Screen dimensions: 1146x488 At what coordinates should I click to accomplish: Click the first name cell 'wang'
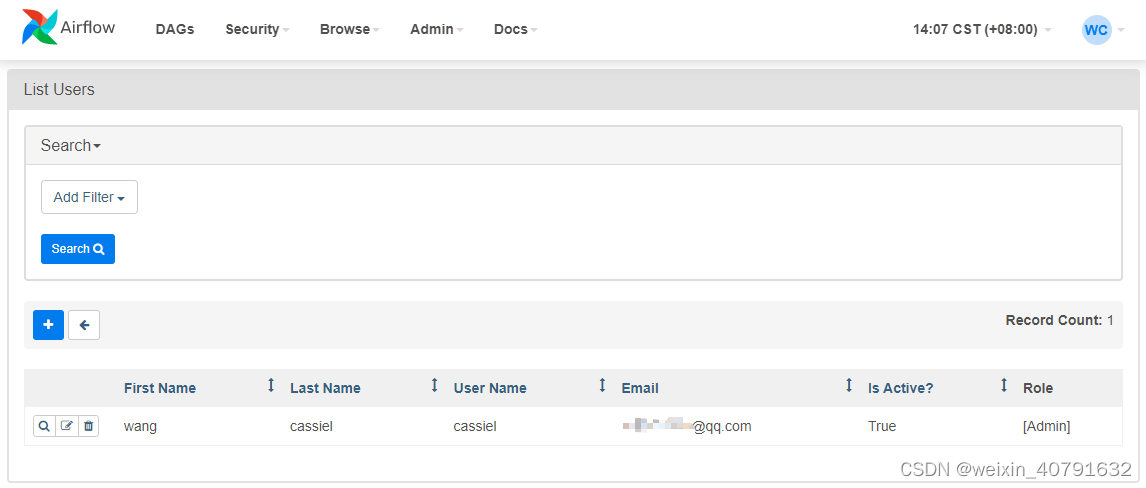[x=140, y=427]
